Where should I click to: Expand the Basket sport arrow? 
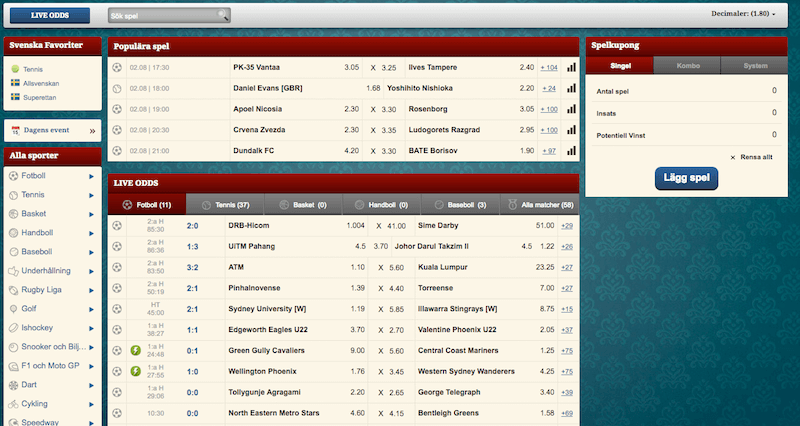point(91,214)
